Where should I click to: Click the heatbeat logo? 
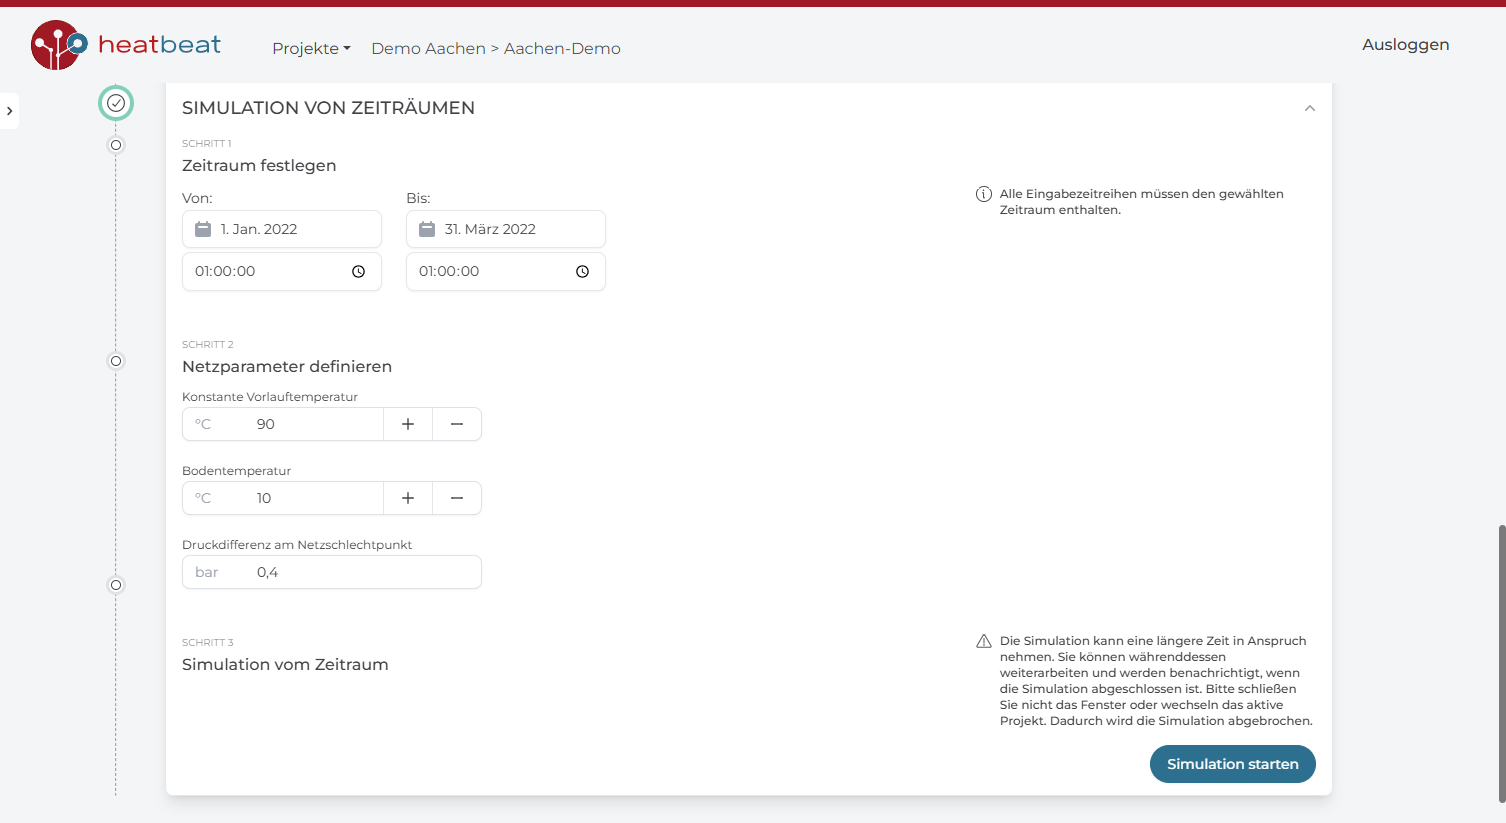pos(125,43)
